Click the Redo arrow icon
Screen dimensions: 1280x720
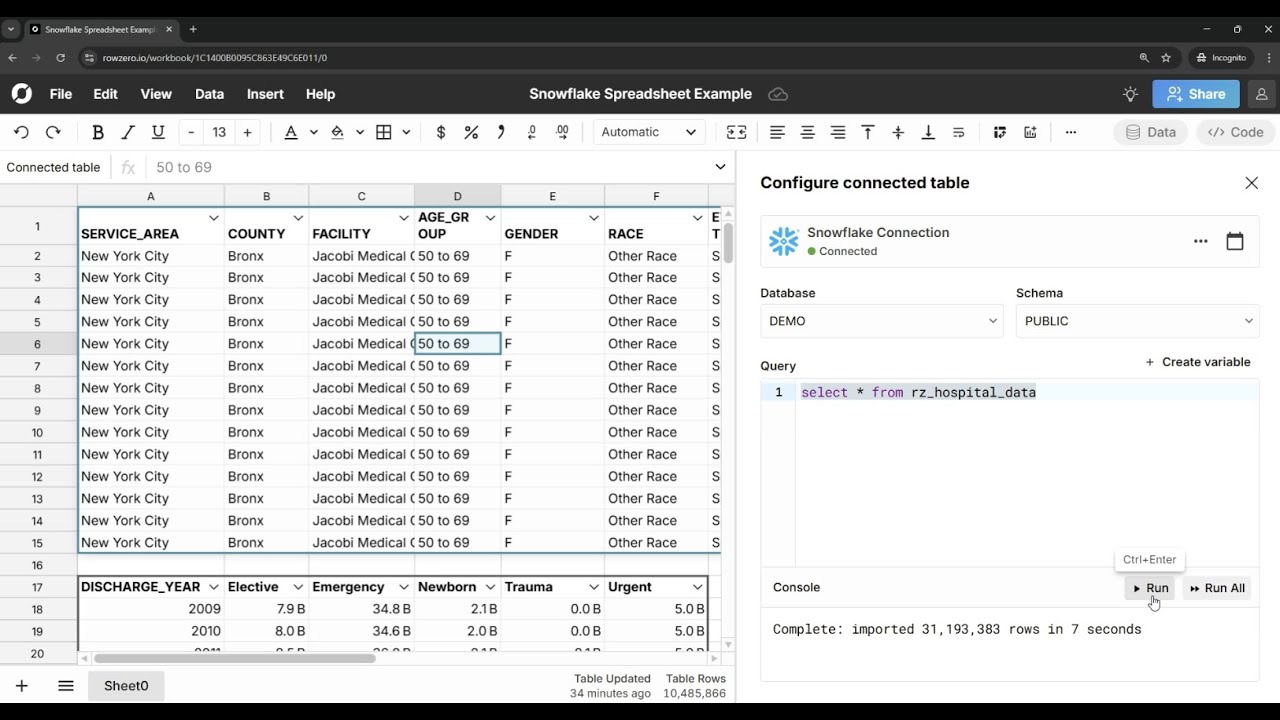click(x=53, y=132)
